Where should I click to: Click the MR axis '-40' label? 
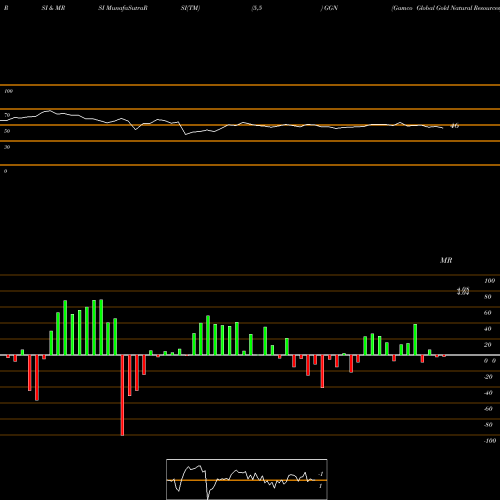pyautogui.click(x=488, y=393)
